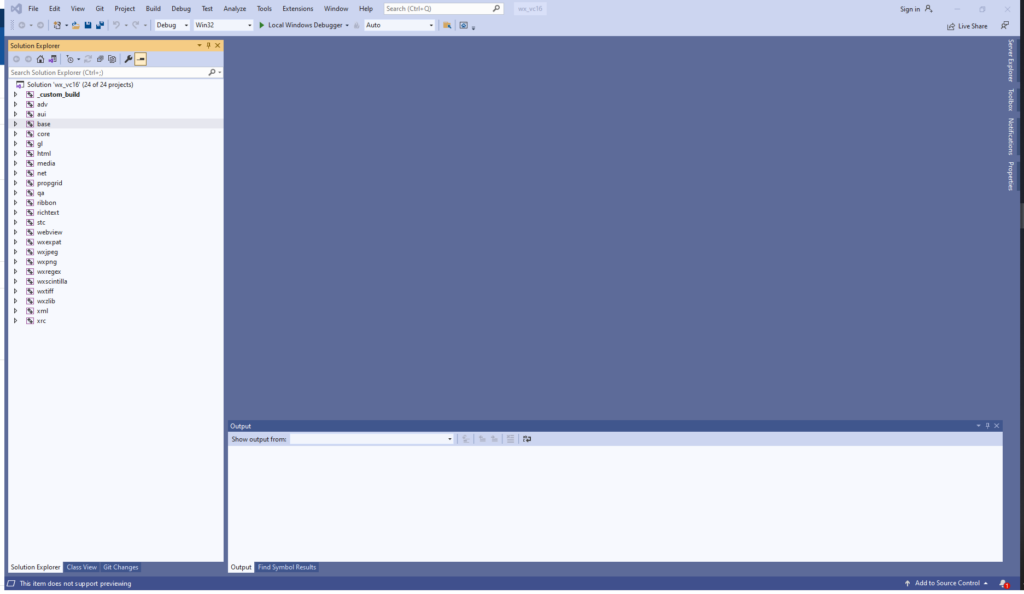Switch to Find Symbol Results tab
The width and height of the screenshot is (1024, 594).
tap(287, 567)
